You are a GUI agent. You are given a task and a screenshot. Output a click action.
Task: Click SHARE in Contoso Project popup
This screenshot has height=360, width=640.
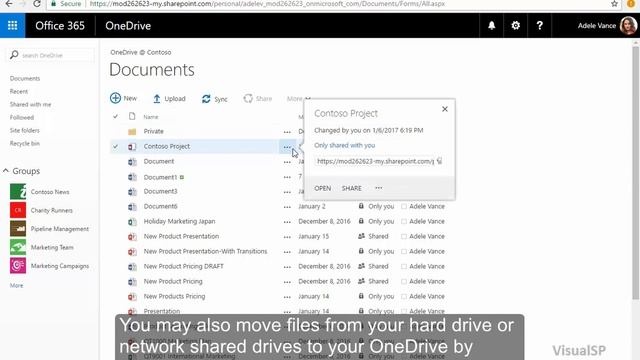(x=351, y=188)
